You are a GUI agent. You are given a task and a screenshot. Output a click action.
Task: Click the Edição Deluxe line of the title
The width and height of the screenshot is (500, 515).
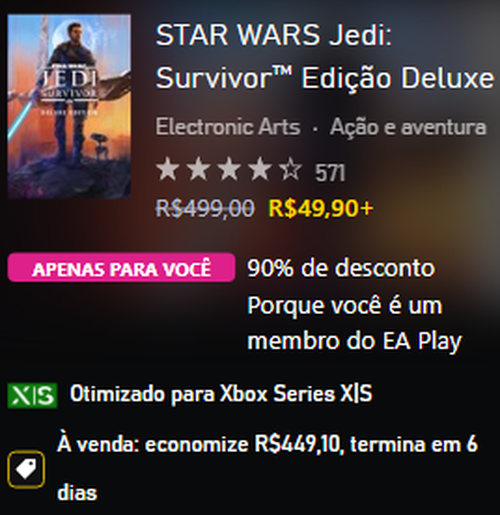click(x=397, y=78)
